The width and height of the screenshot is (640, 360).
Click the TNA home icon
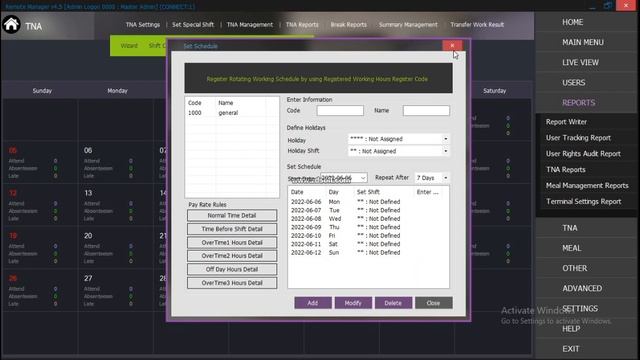(x=11, y=25)
